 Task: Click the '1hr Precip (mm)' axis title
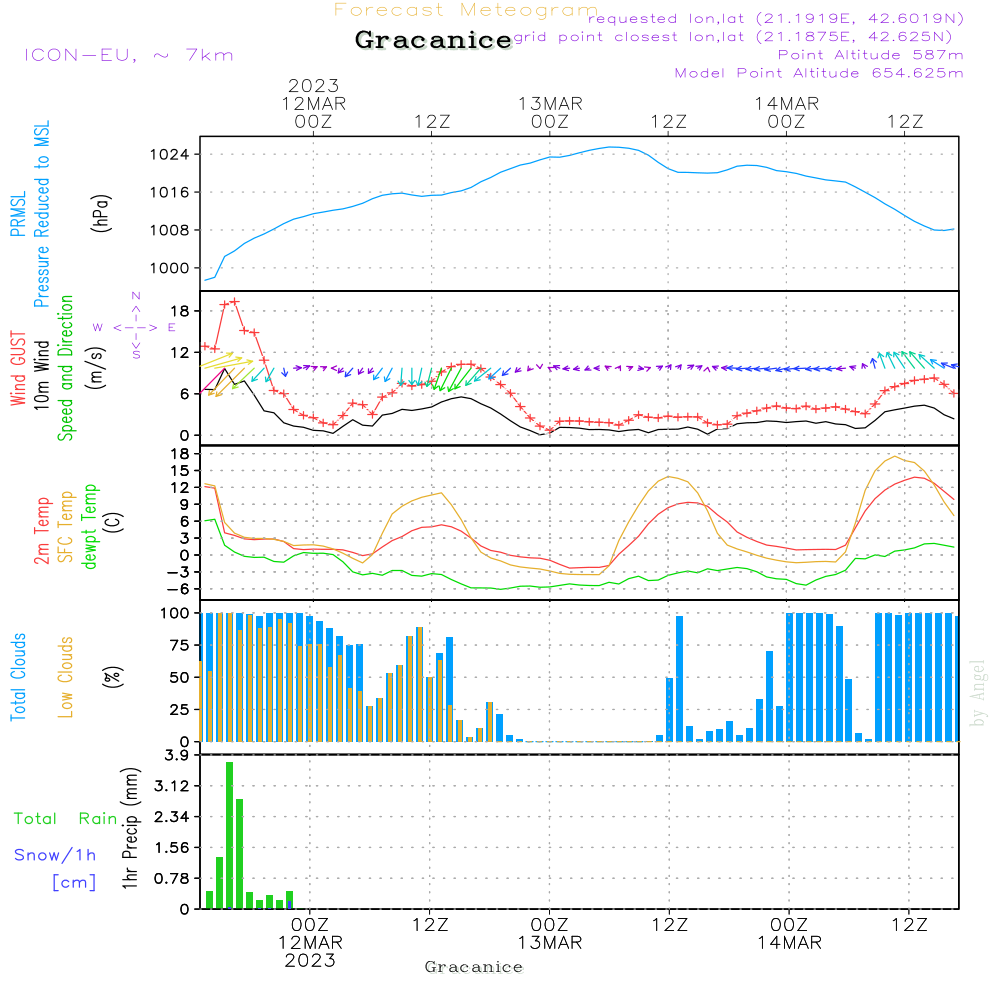[130, 828]
